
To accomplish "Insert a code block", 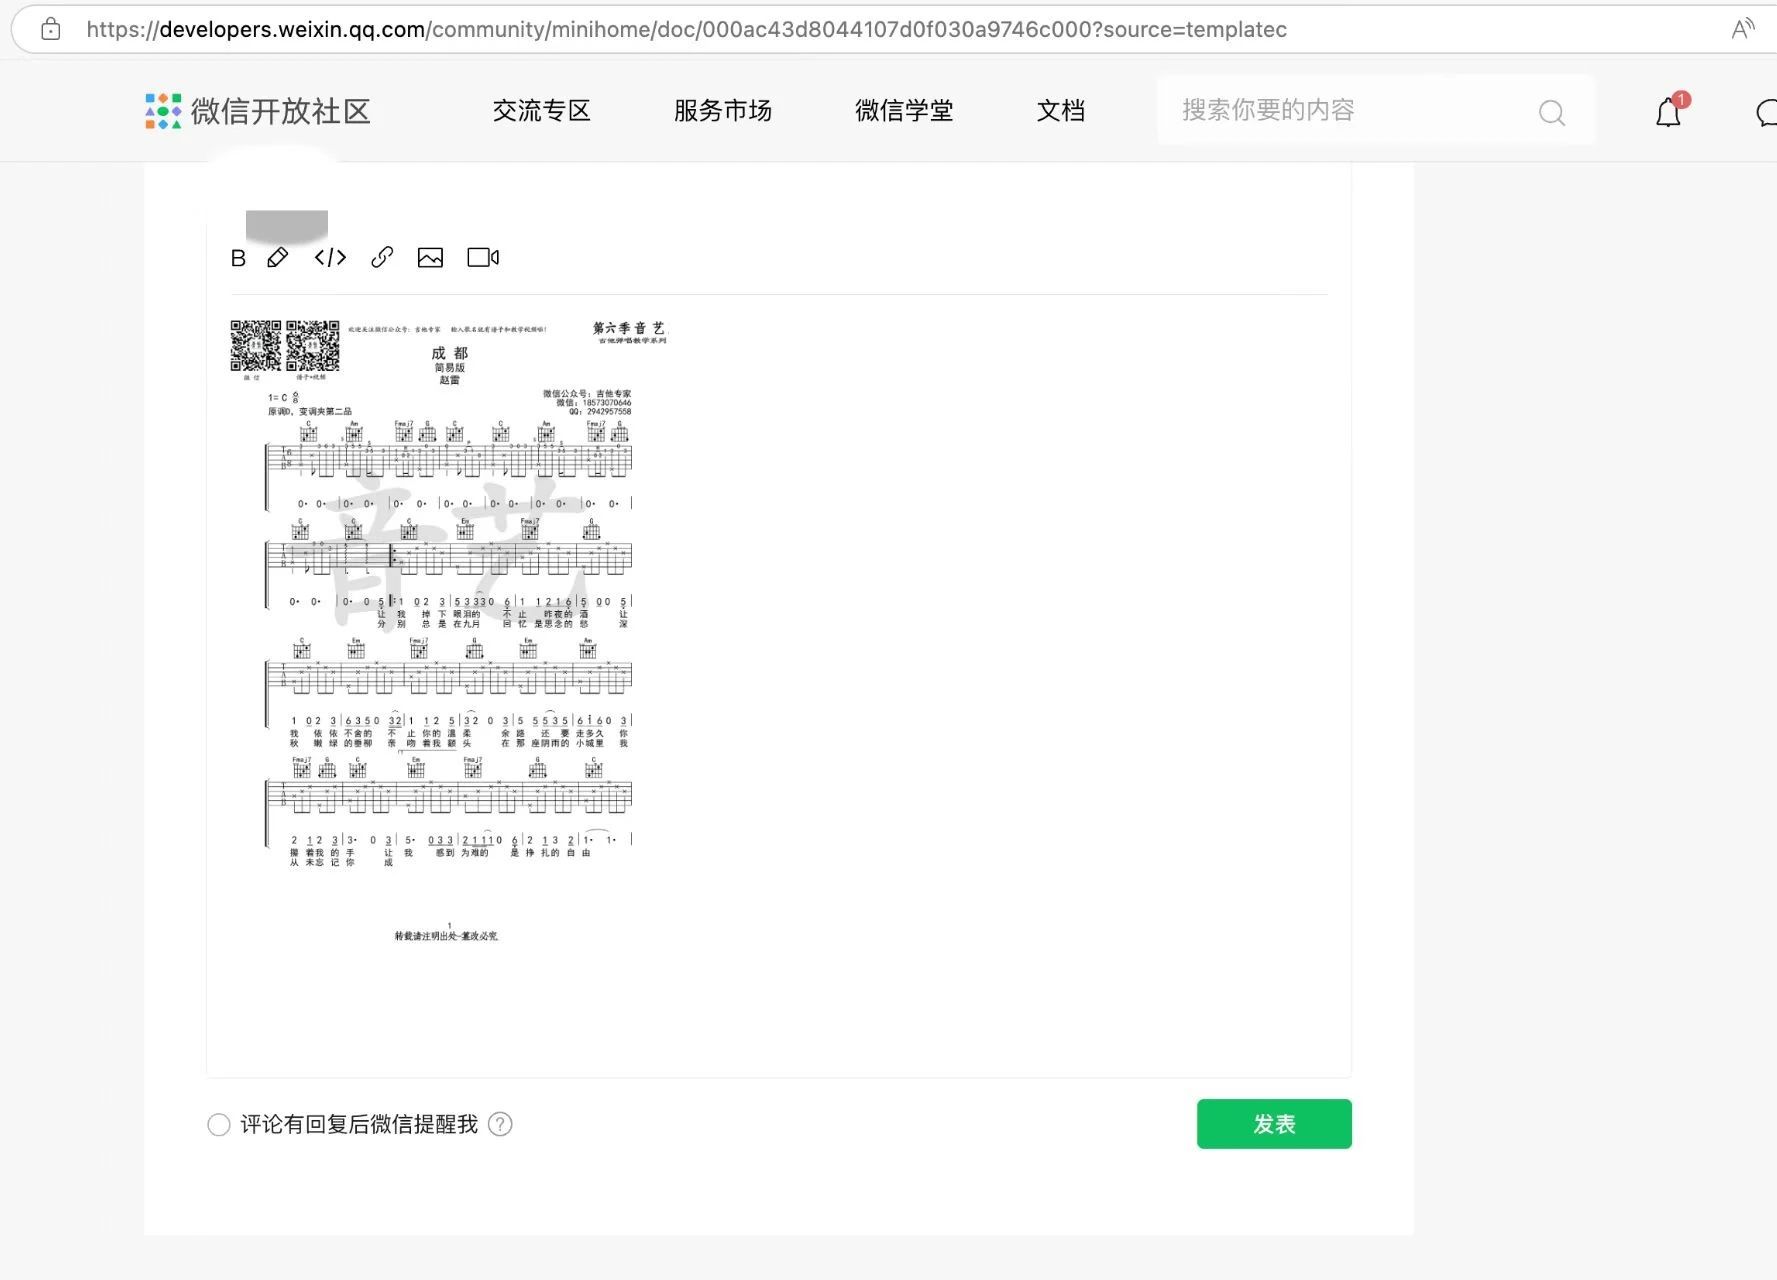I will (x=330, y=258).
